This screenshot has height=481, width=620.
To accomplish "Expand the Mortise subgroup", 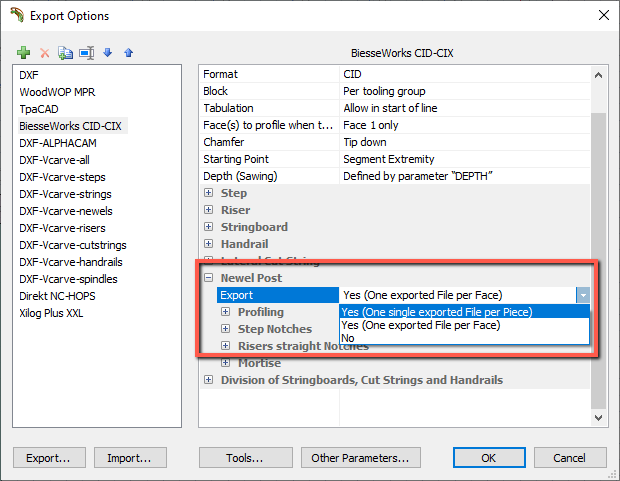I will click(x=225, y=363).
